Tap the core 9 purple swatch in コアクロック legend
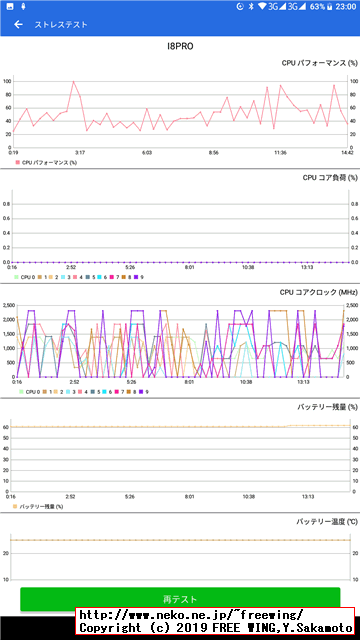This screenshot has height=640, width=360. pyautogui.click(x=141, y=391)
